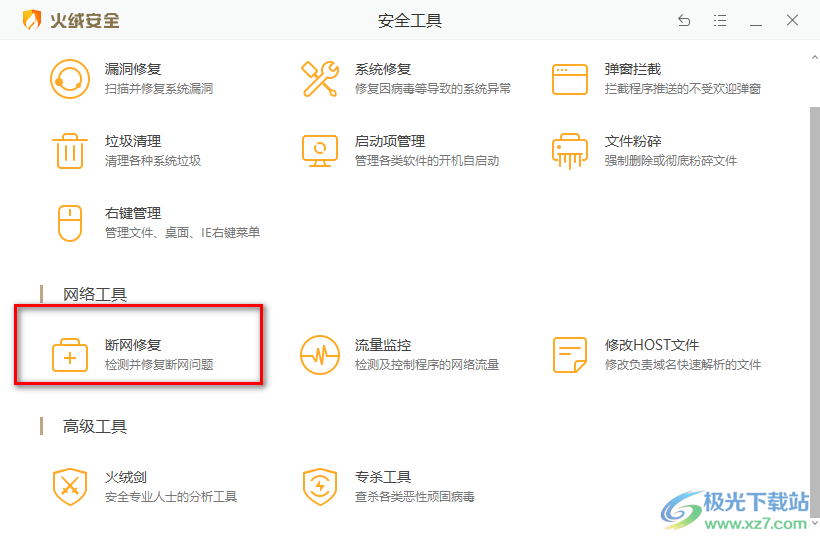Click 清理各种系统垃圾 description text
This screenshot has width=820, height=540.
153,161
